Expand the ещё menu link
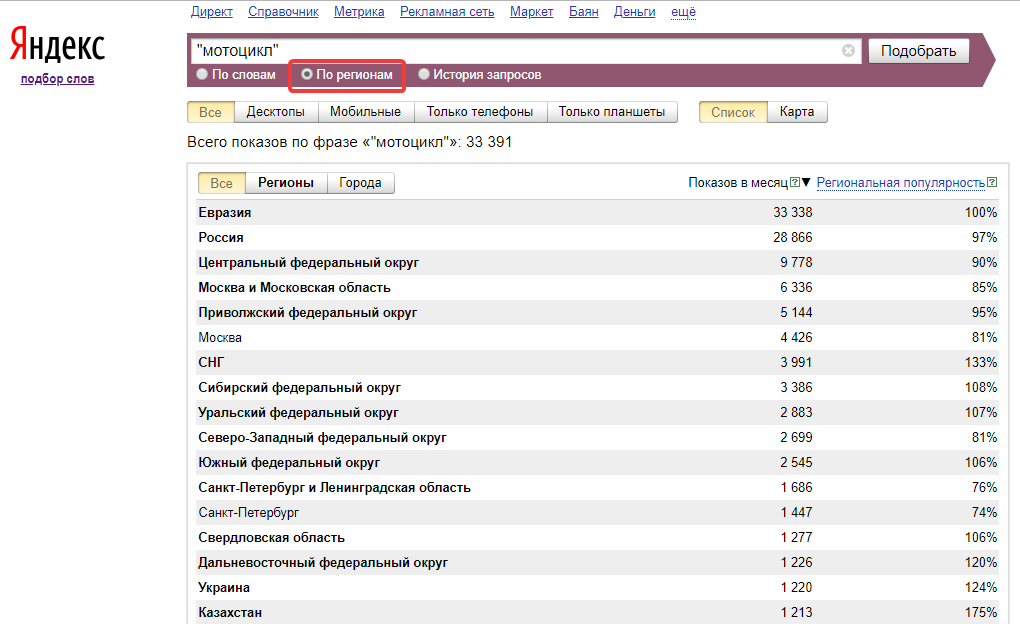The image size is (1020, 624). pos(684,12)
